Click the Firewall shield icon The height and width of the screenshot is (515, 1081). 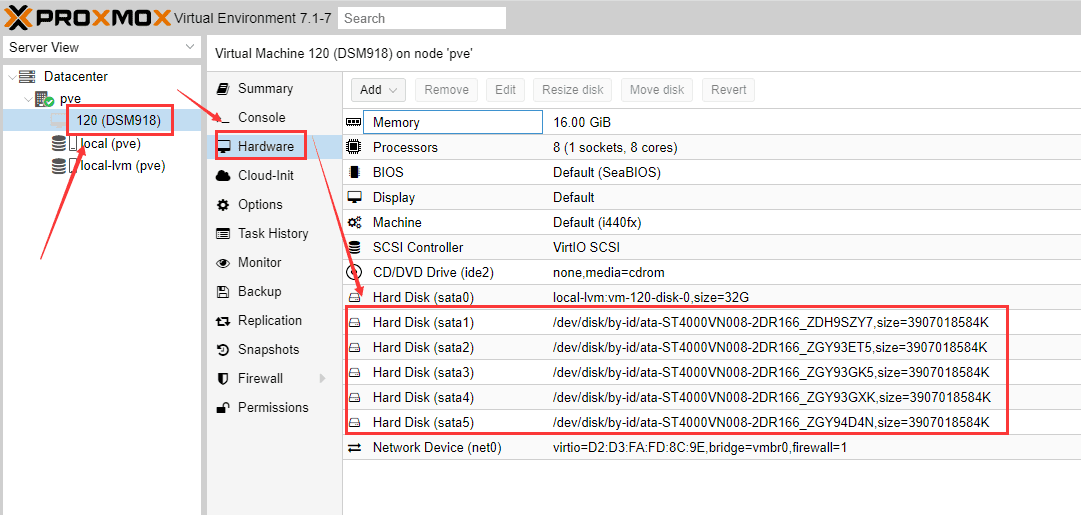click(x=223, y=378)
